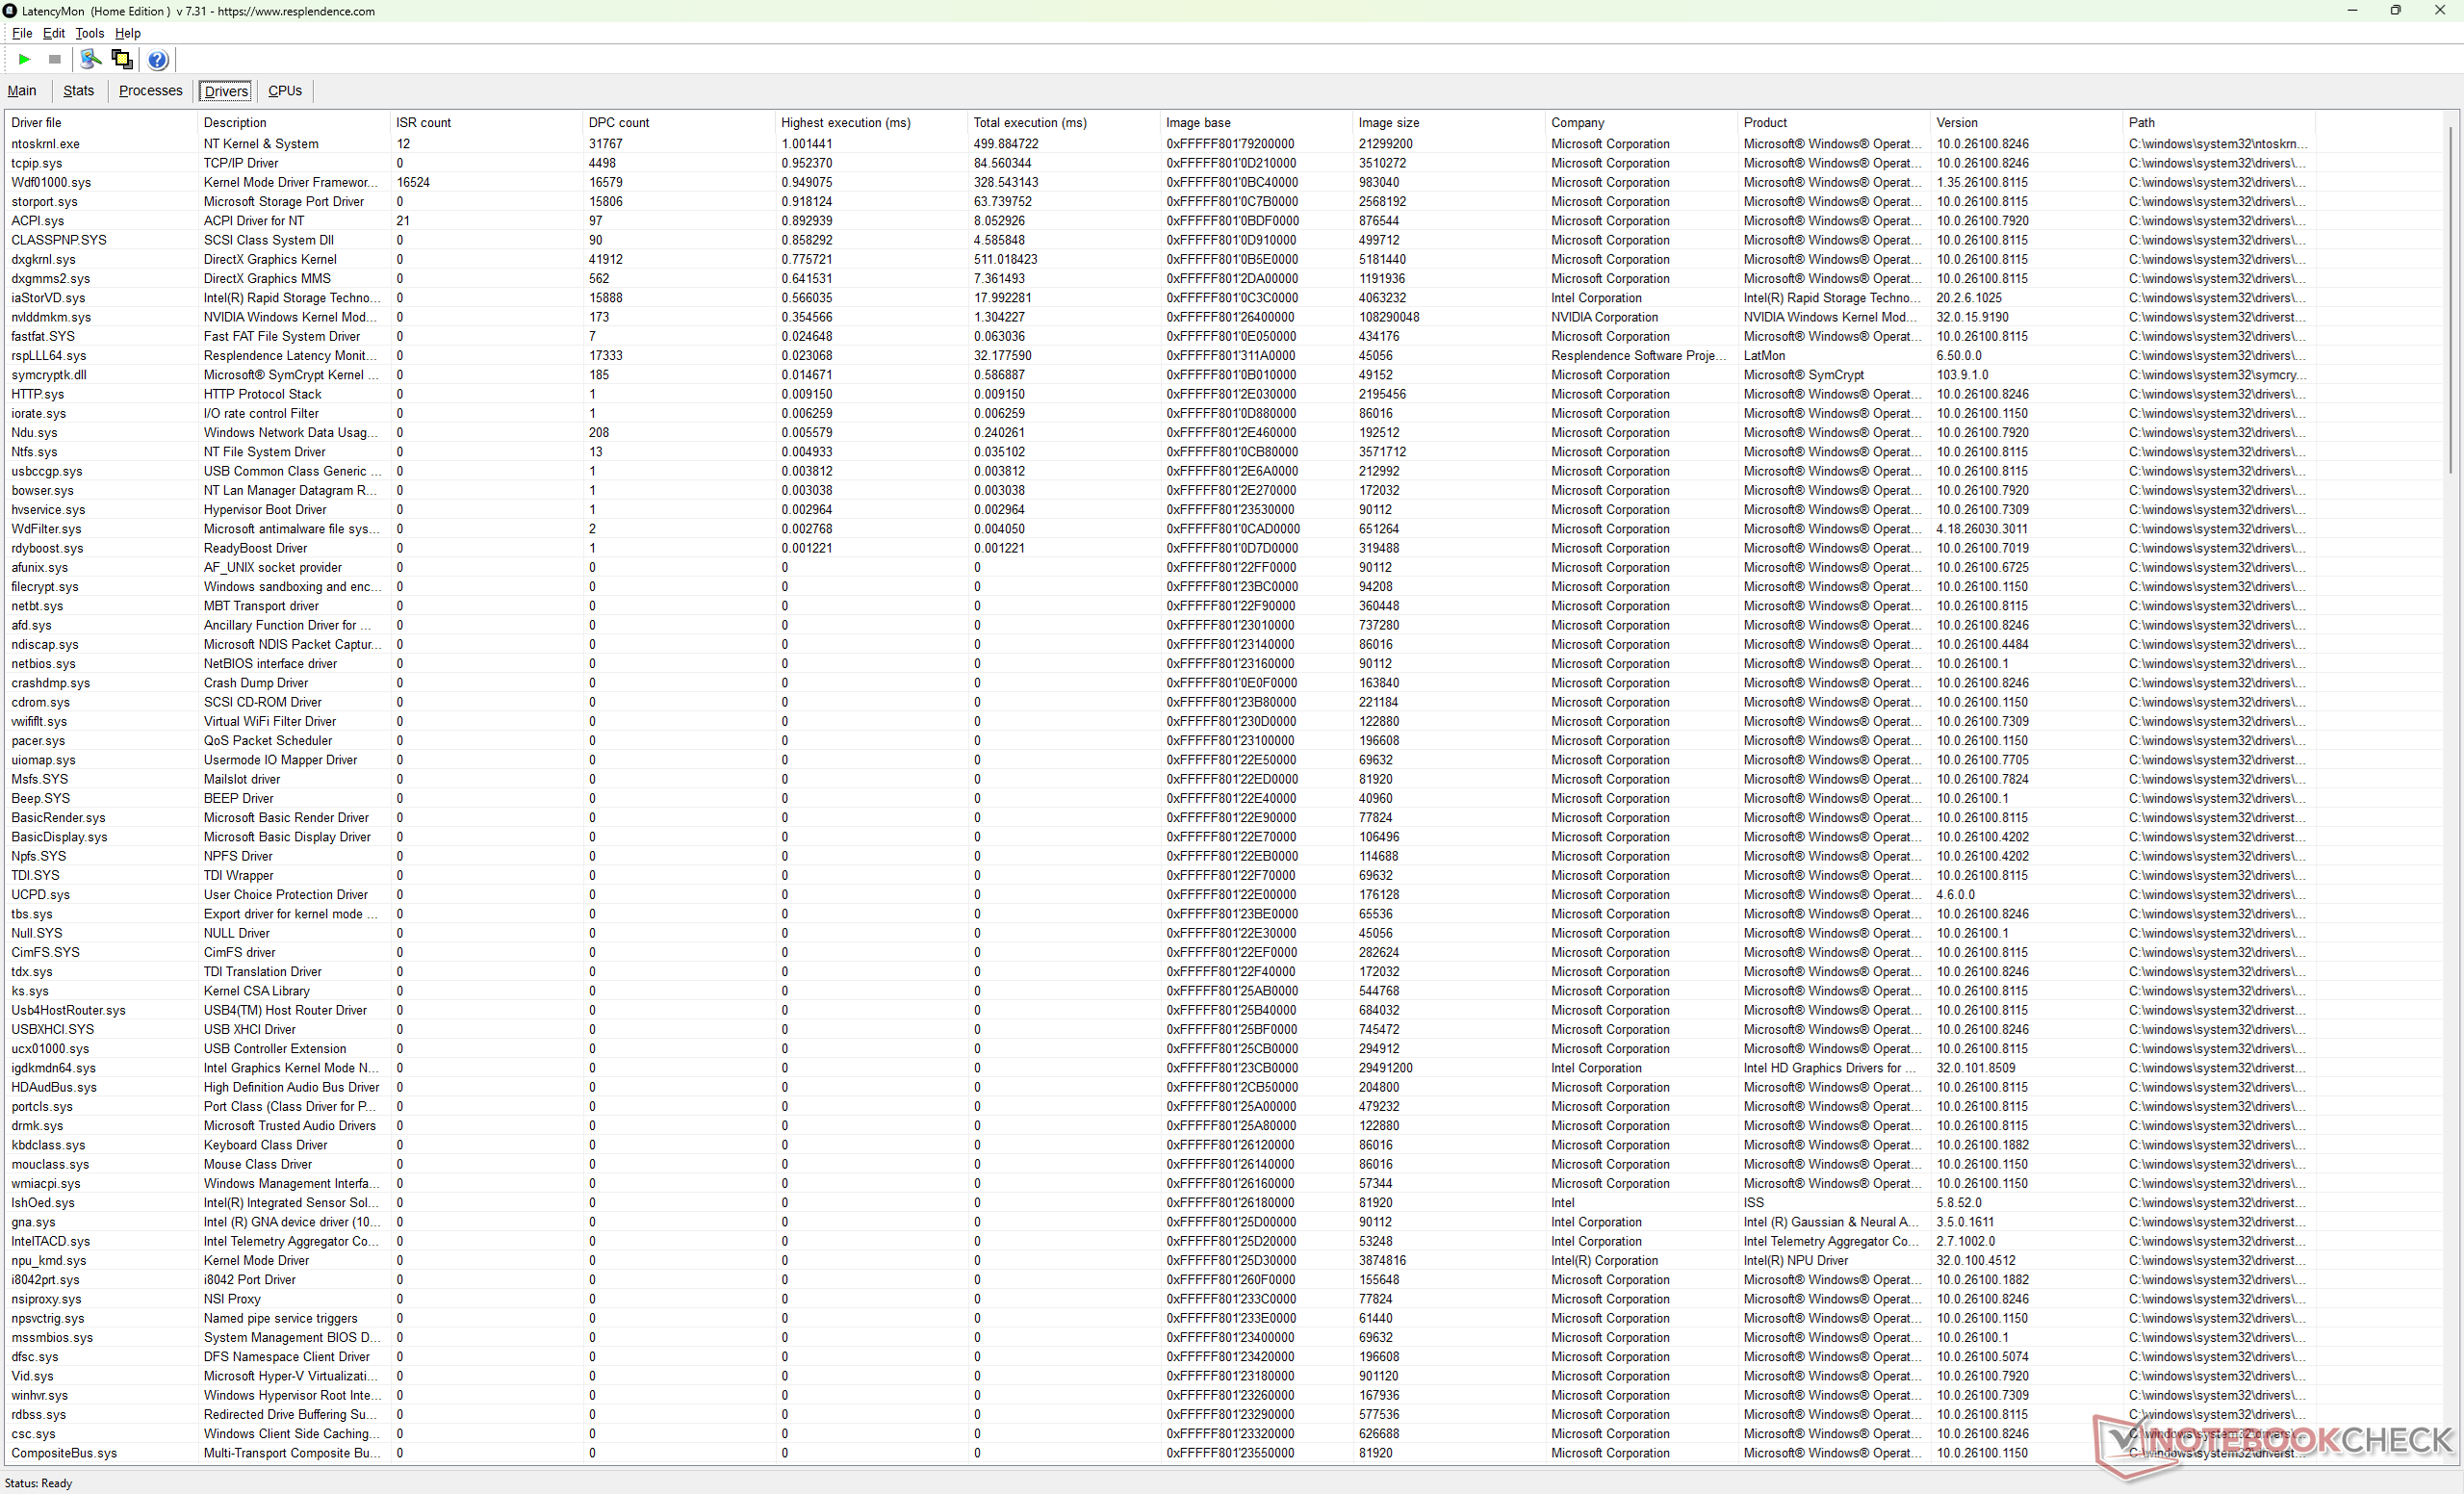The image size is (2464, 1494).
Task: Click the LatencyMon app icon in the title bar
Action: 10,11
